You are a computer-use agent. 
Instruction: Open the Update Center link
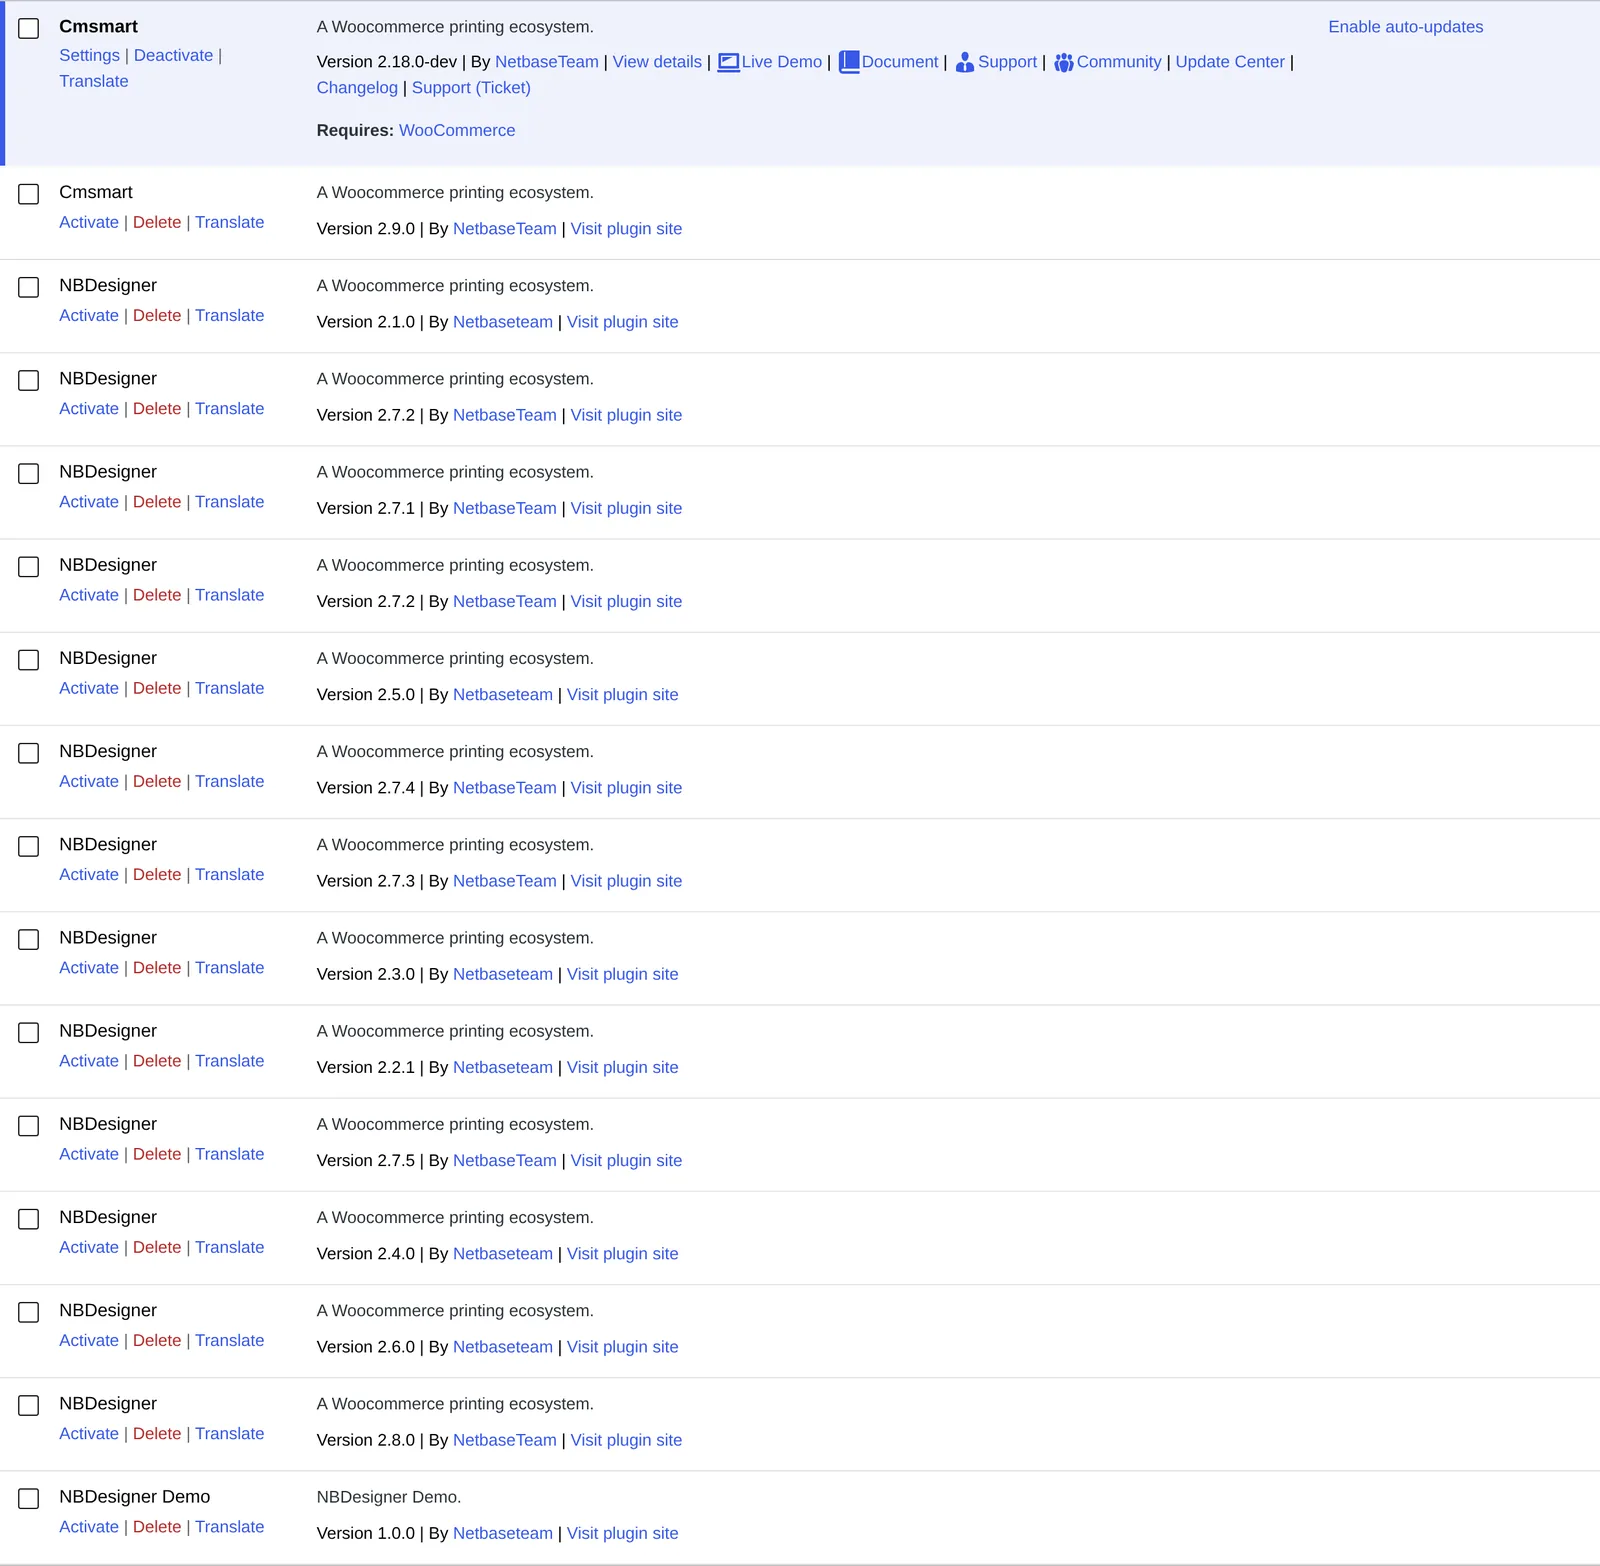coord(1229,62)
